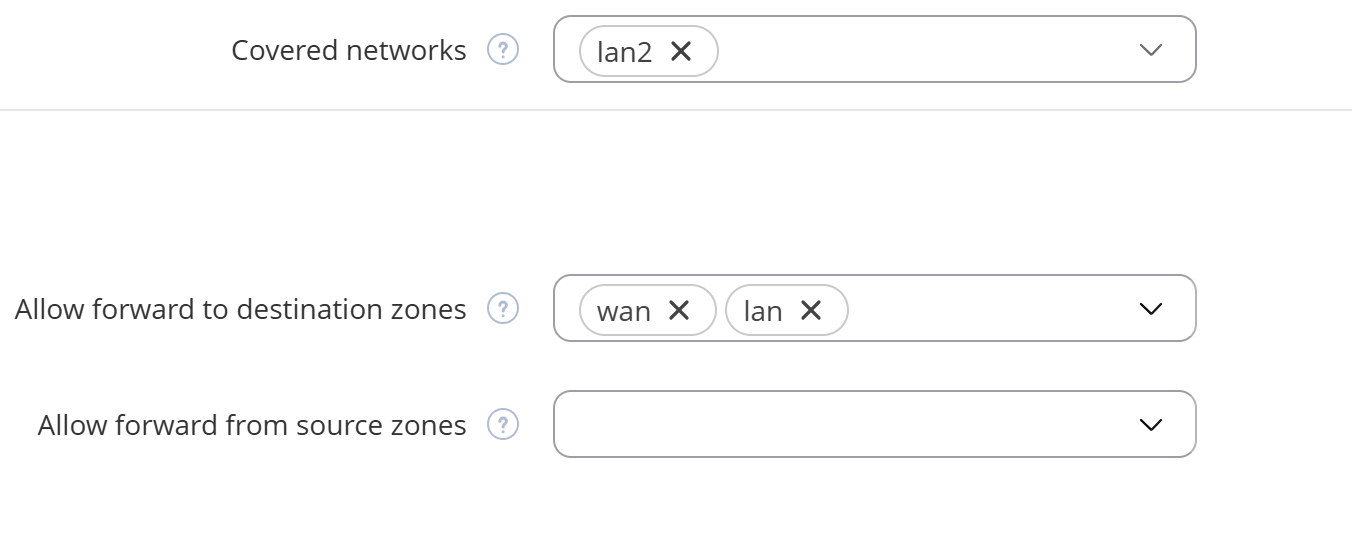Click blank area between divider and destination zones

[676, 190]
